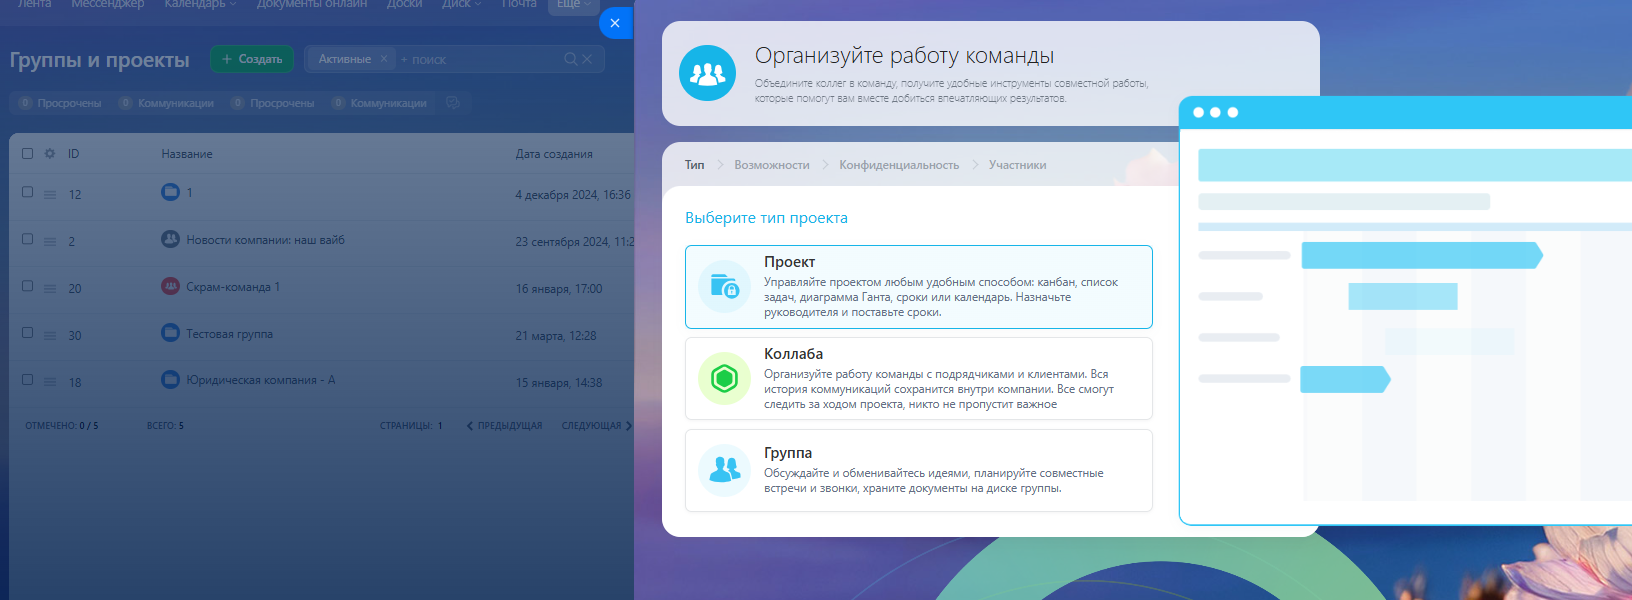Open the Ещё dropdown menu
Screen dimensions: 1632x600
573,4
